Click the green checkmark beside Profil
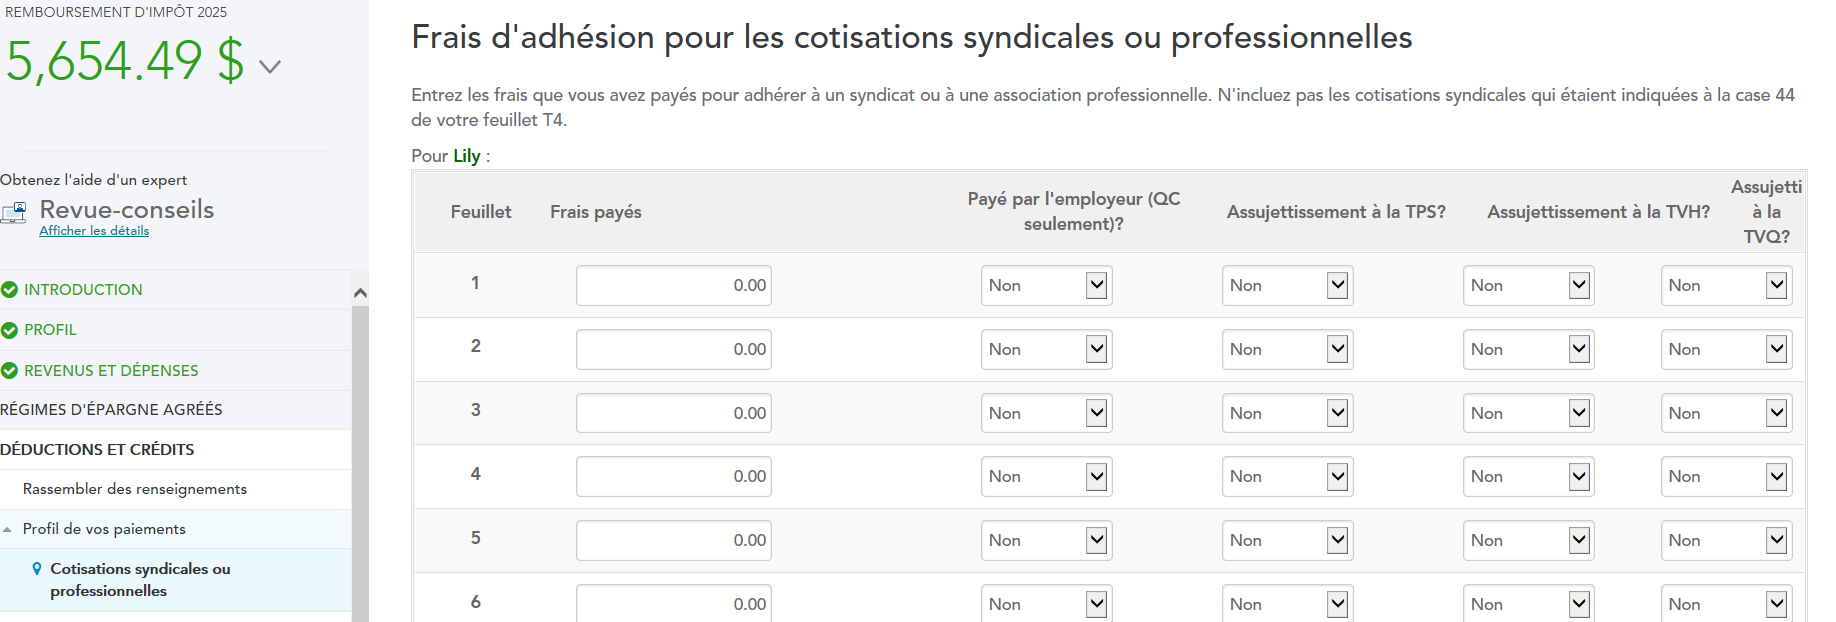 click(x=10, y=330)
